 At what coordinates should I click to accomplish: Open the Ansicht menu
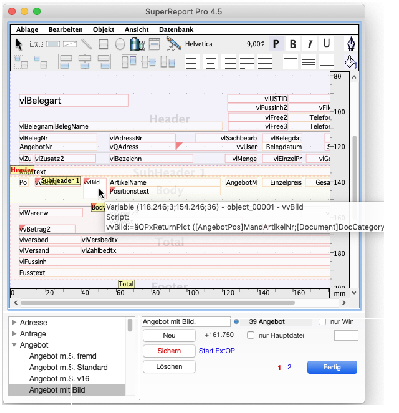136,29
